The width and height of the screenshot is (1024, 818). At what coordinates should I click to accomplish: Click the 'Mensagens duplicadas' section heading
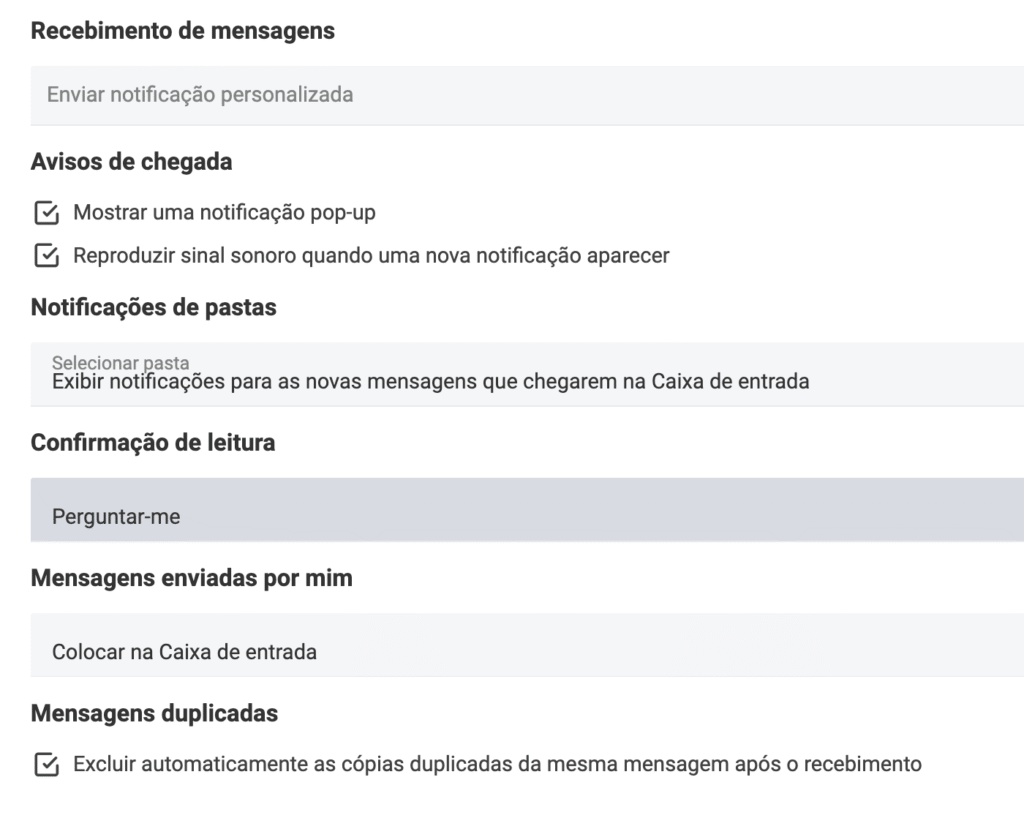pyautogui.click(x=155, y=714)
